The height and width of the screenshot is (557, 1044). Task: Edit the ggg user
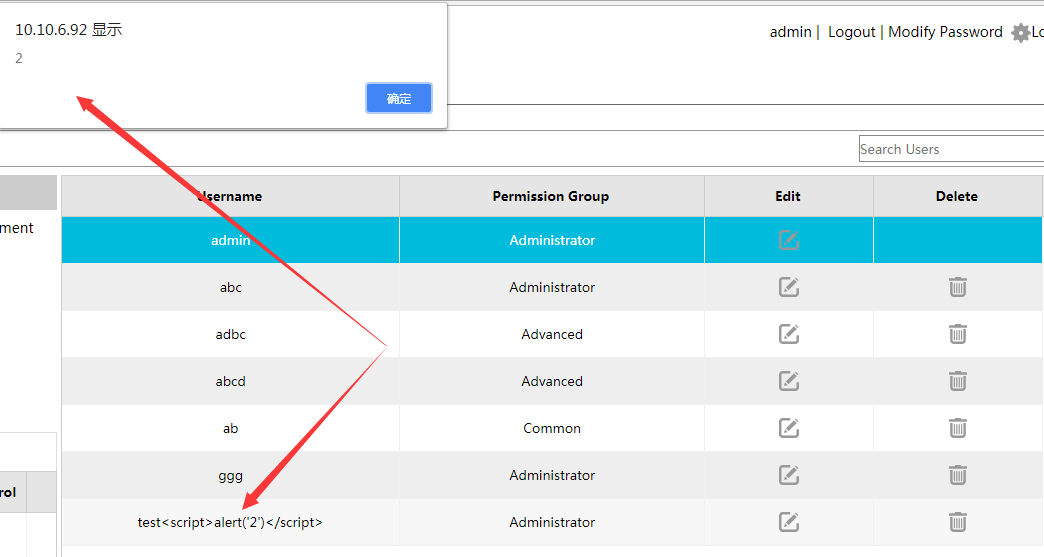tap(788, 474)
